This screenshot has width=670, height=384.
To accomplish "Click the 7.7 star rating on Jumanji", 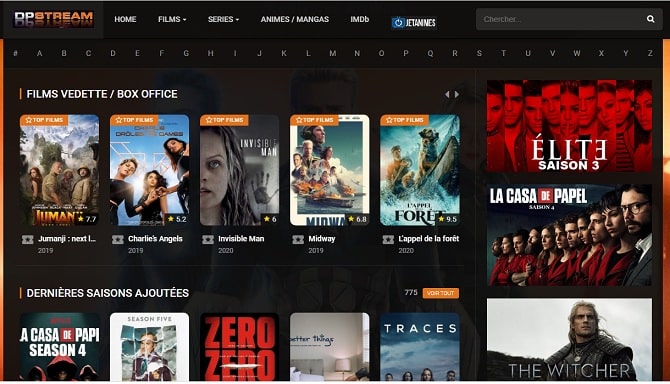I will point(87,219).
